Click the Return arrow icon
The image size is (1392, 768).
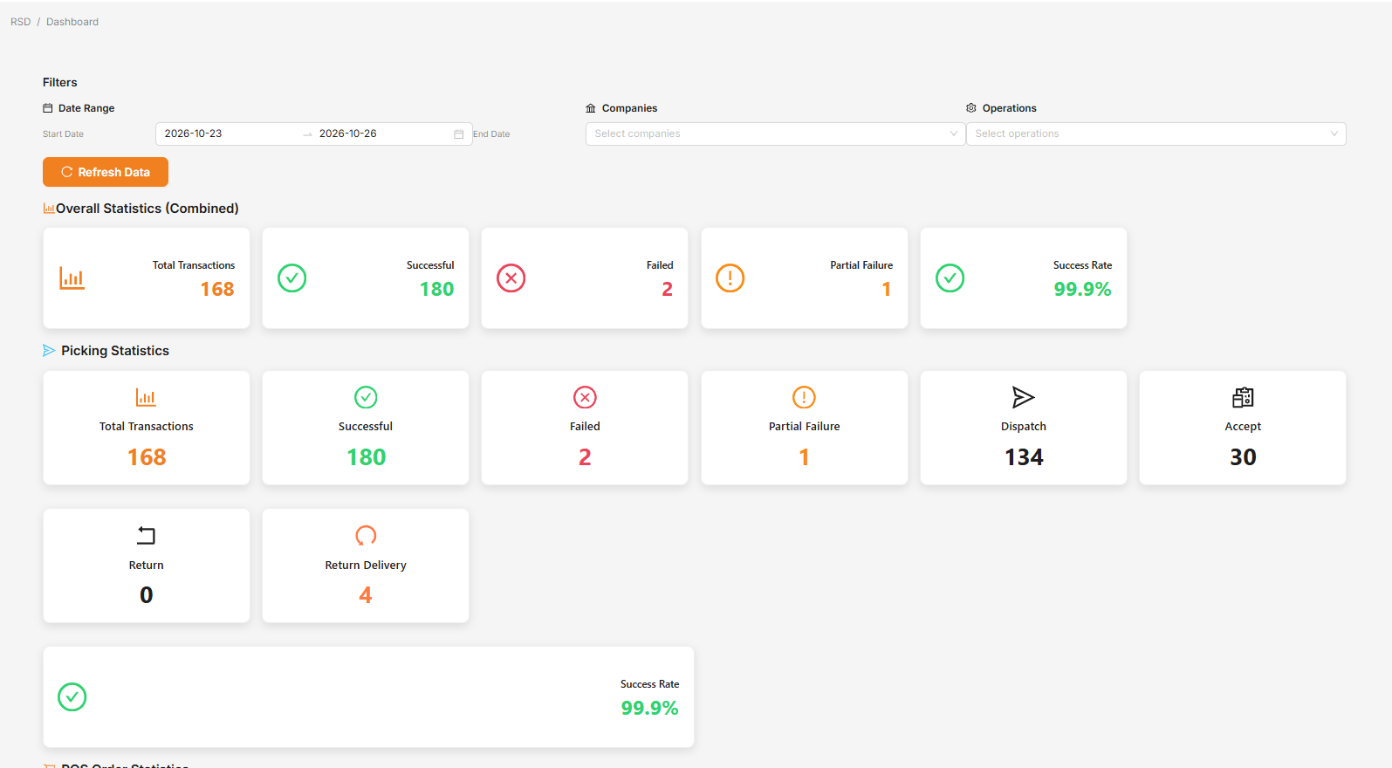coord(146,536)
